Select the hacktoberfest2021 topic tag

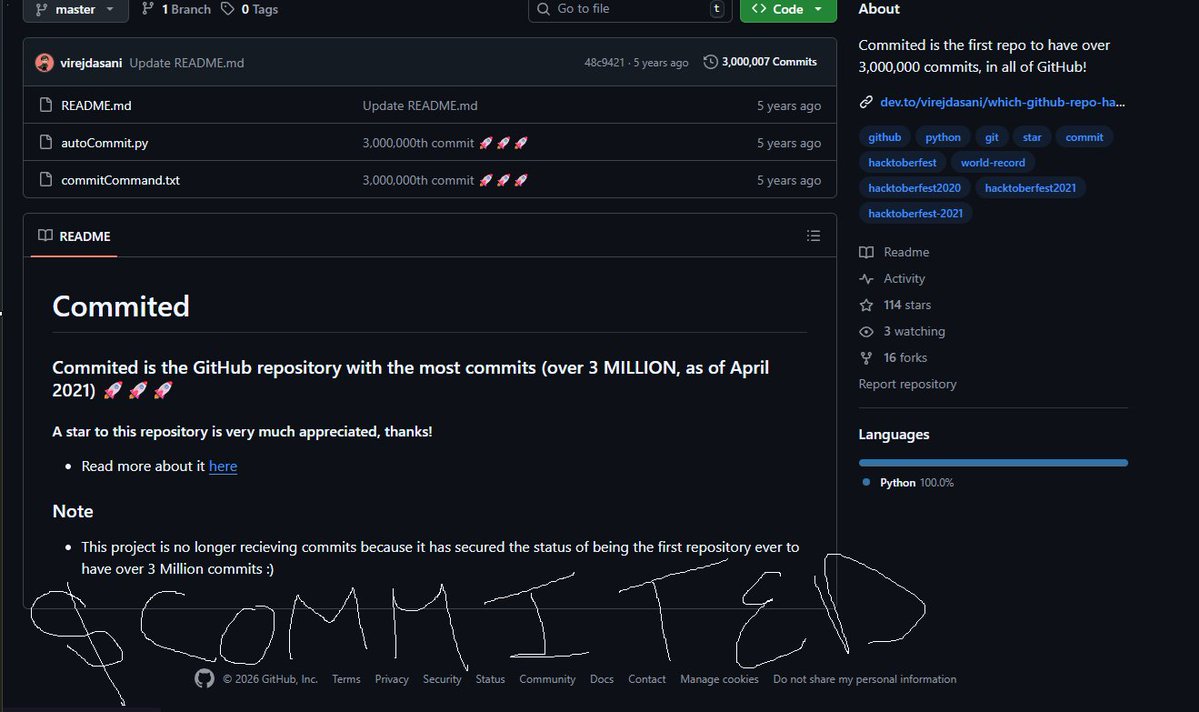click(x=1030, y=187)
